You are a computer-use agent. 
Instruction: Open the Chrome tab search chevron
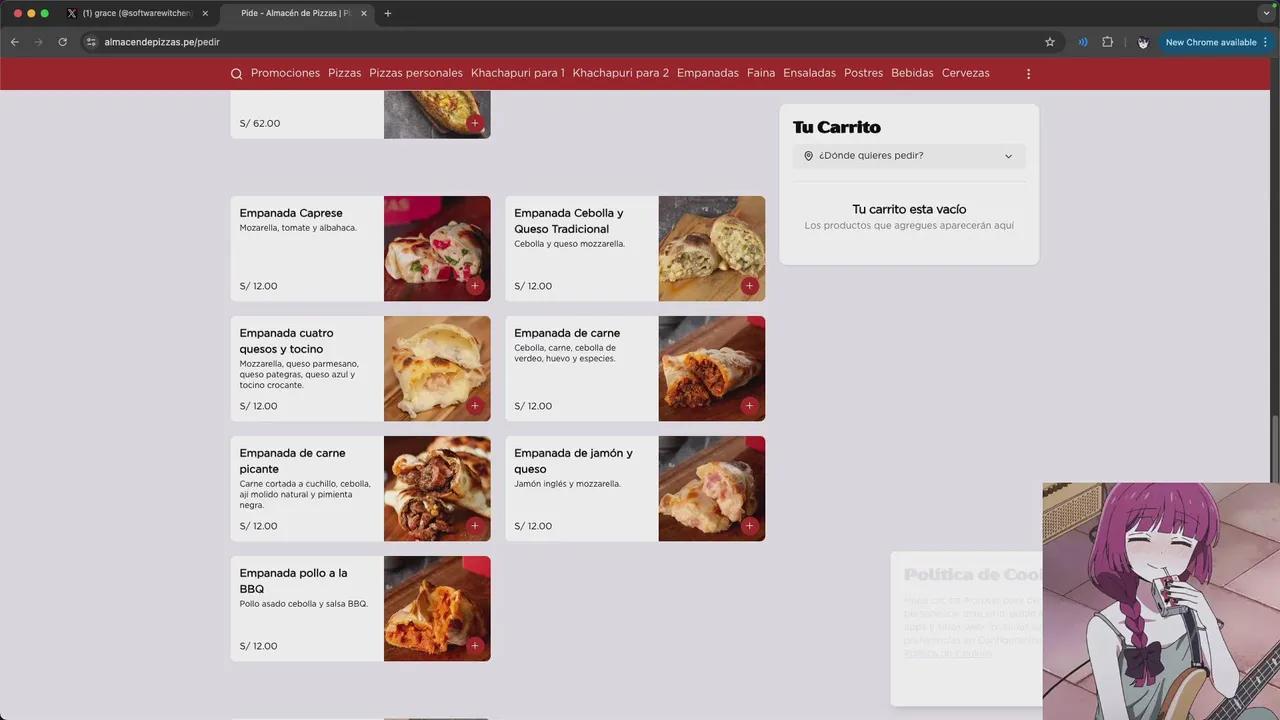(1266, 13)
